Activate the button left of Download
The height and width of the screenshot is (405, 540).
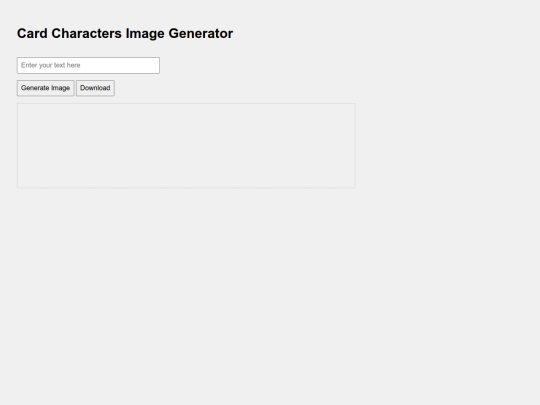[x=45, y=88]
